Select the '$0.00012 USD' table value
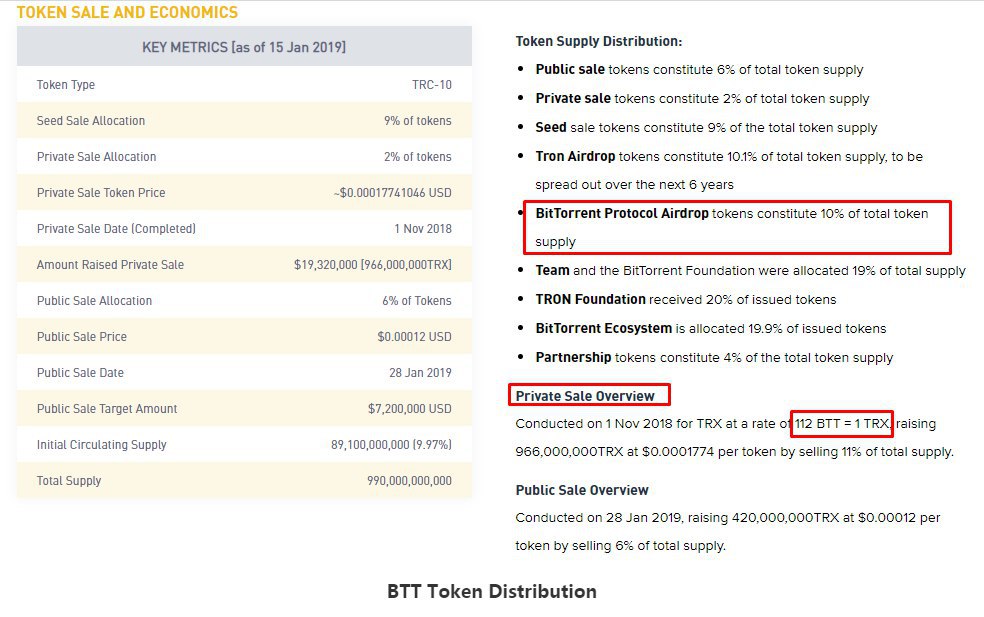This screenshot has height=617, width=984. click(415, 336)
